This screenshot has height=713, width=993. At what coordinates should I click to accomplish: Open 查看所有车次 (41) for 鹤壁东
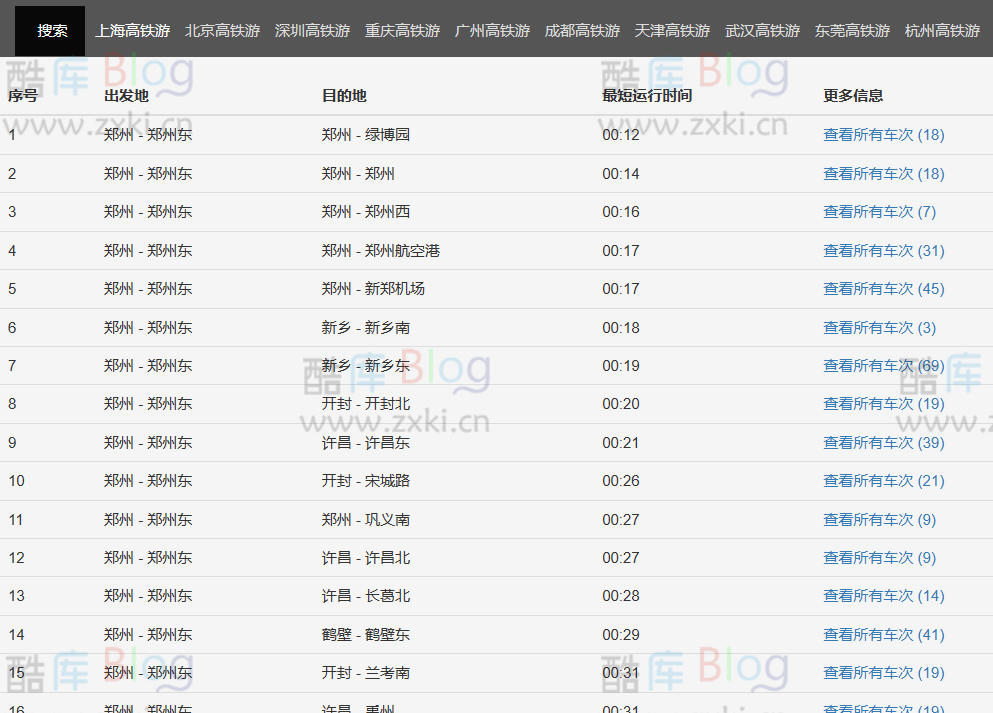pos(883,635)
